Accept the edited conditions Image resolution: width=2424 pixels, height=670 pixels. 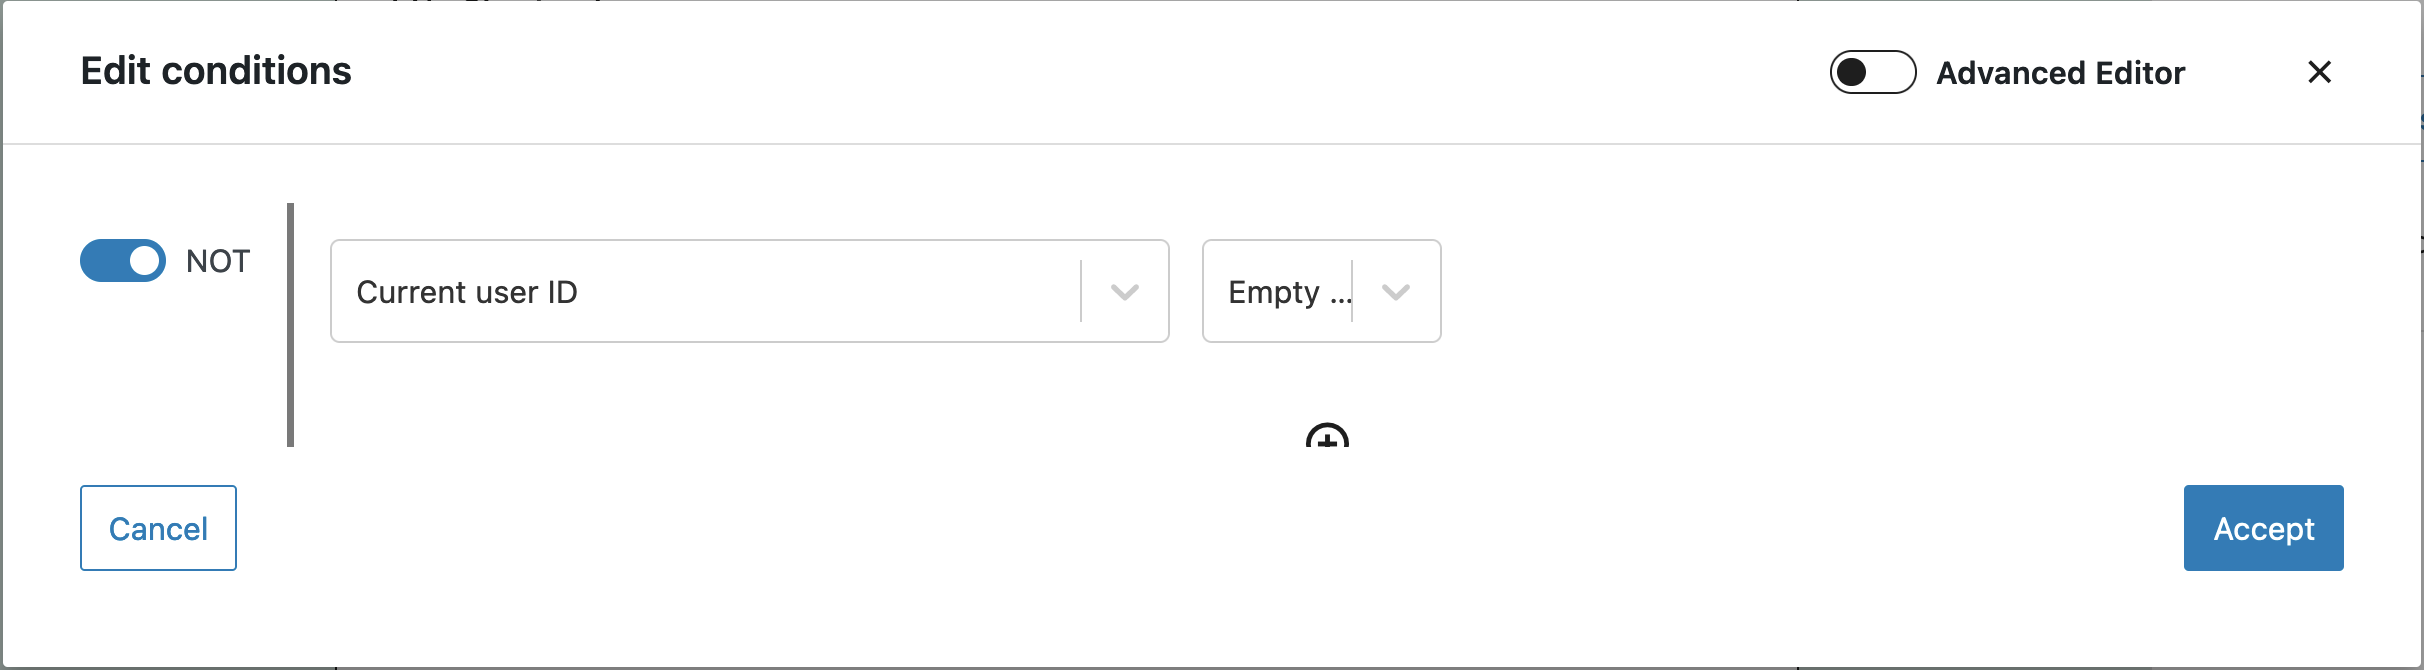[2263, 528]
